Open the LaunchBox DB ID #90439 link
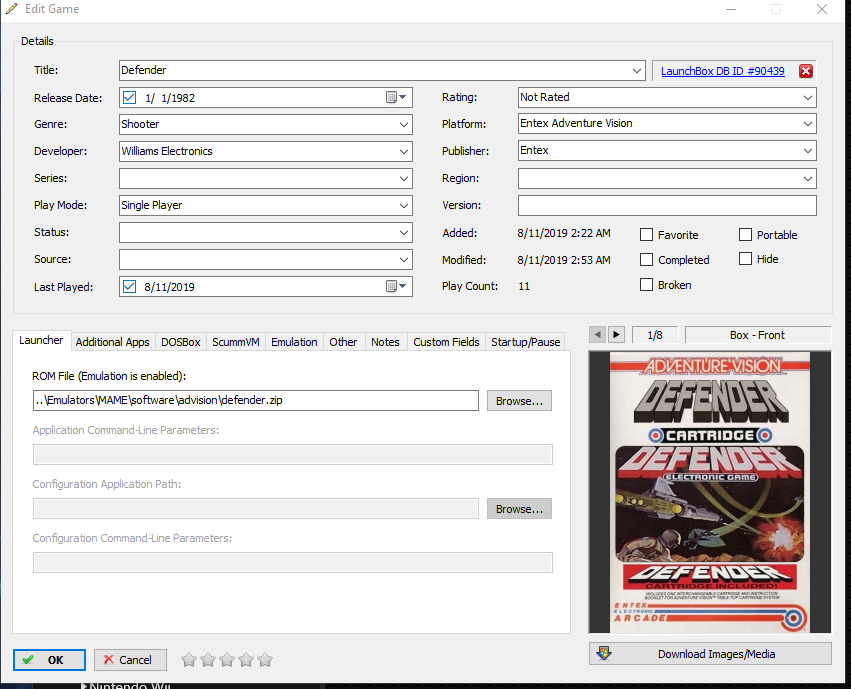The height and width of the screenshot is (689, 851). pyautogui.click(x=722, y=71)
